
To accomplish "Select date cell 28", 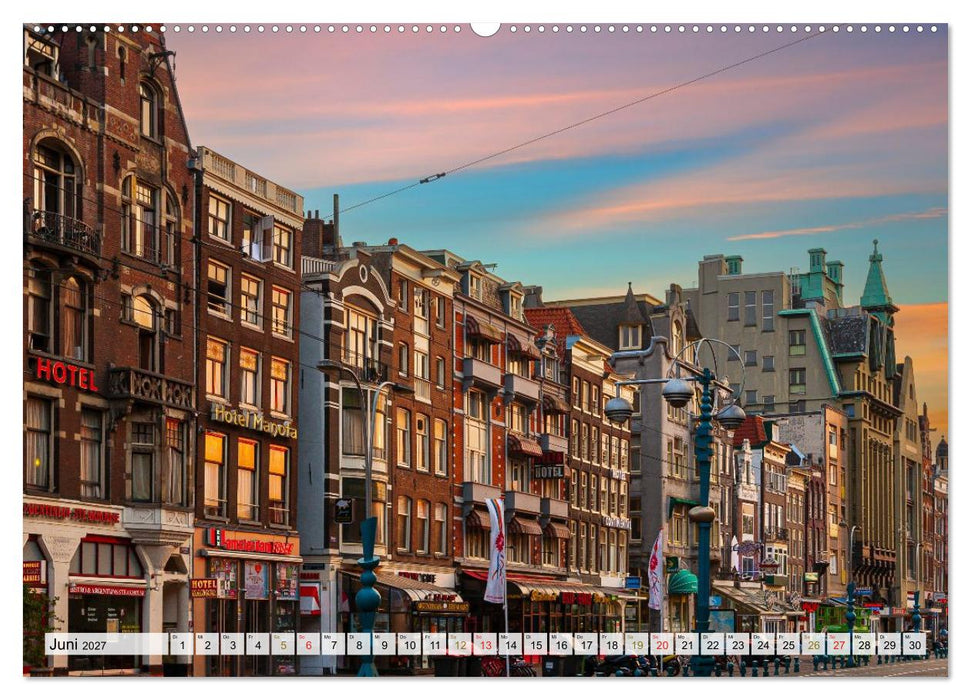I will coord(865,644).
